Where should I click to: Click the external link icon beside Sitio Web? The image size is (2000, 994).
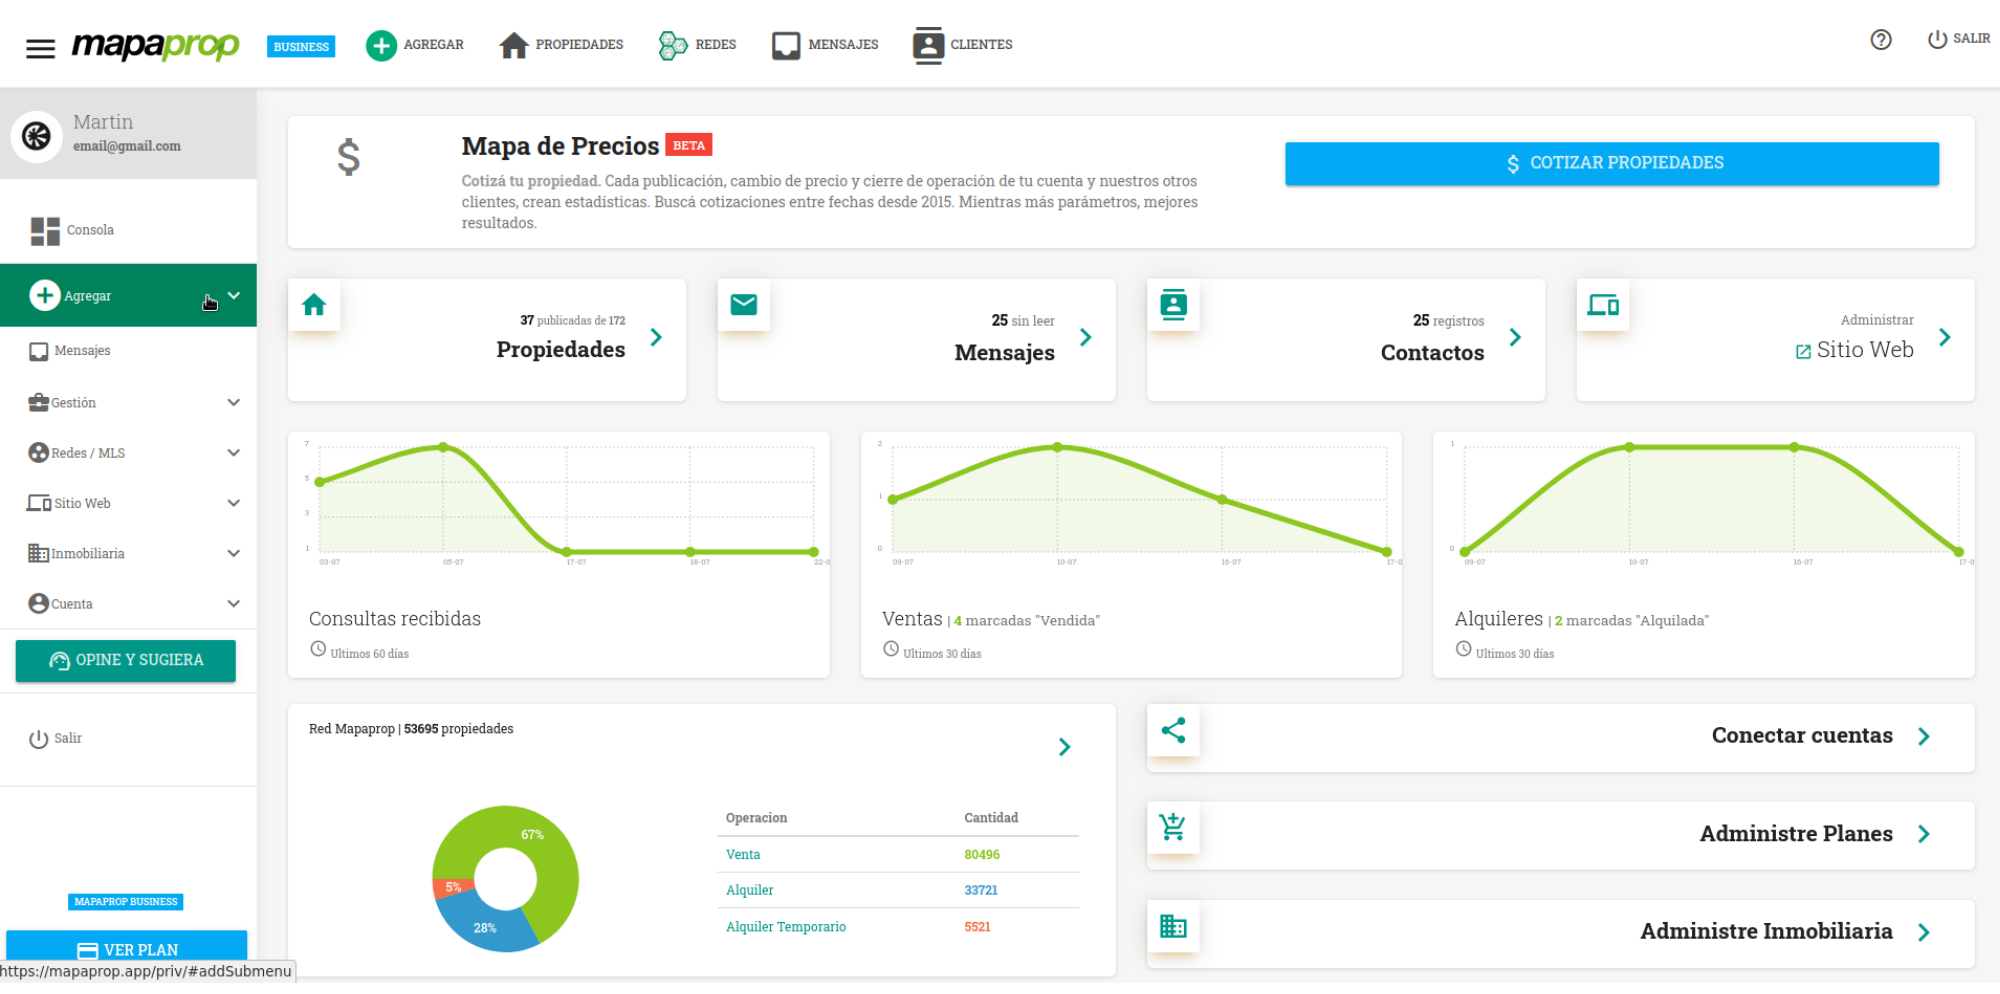coord(1803,352)
